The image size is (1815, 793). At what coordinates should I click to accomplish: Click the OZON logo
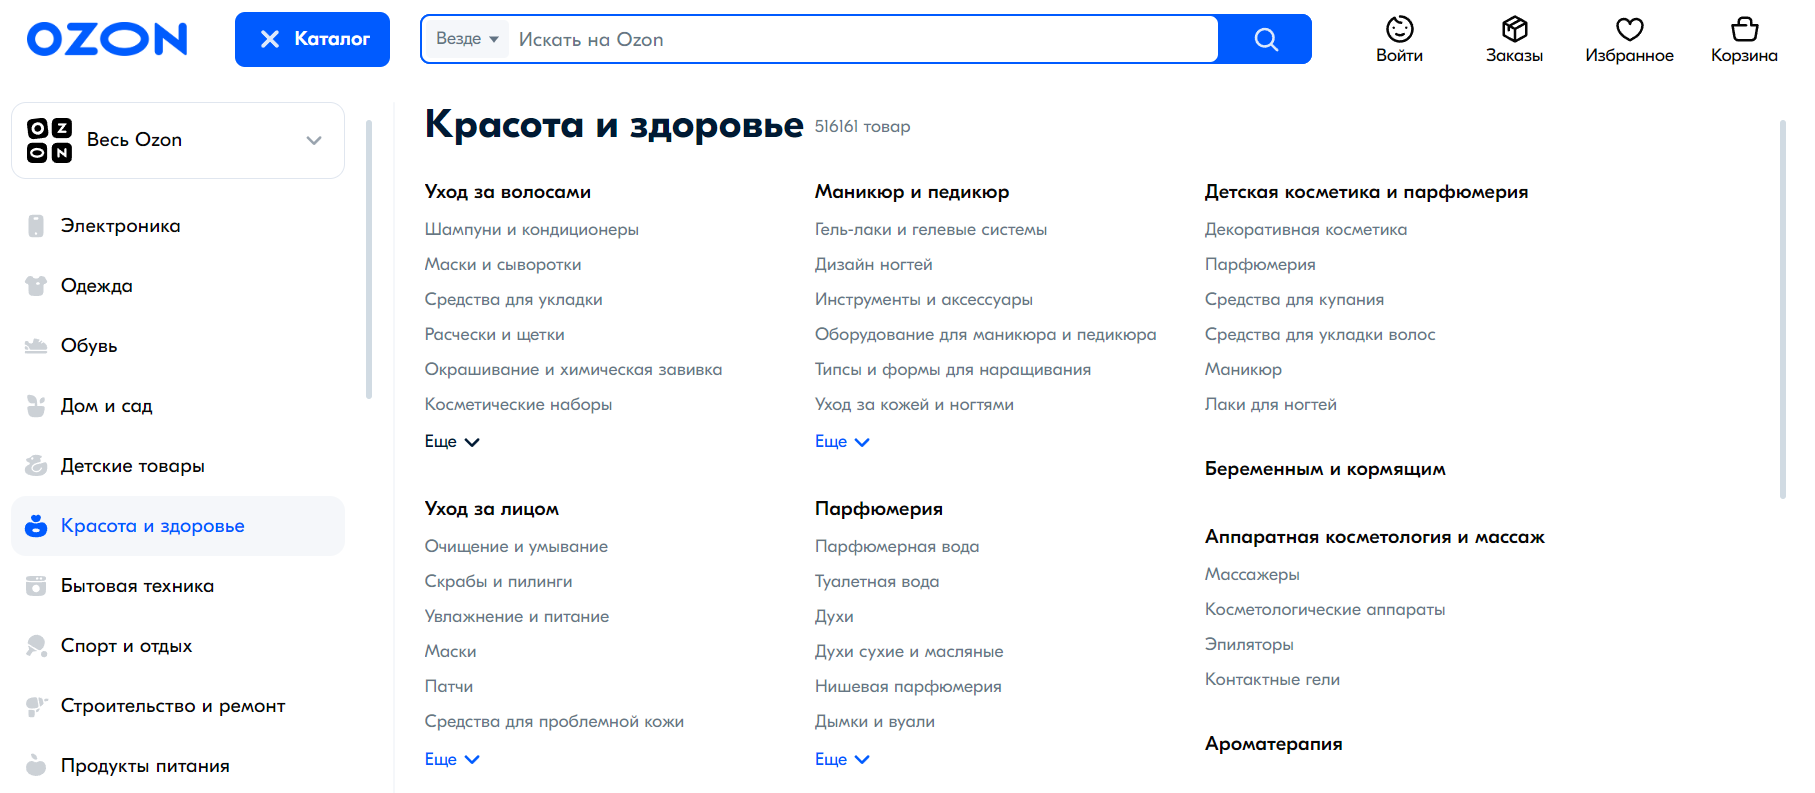(x=107, y=39)
